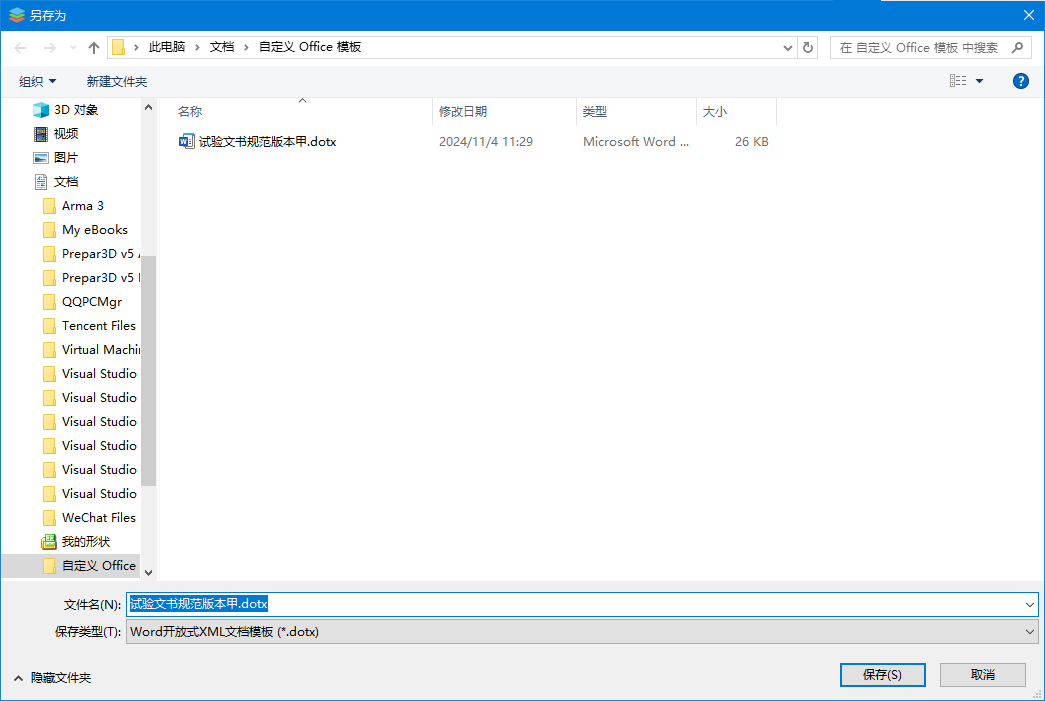Viewport: 1045px width, 701px height.
Task: Click the QQPCMgr folder icon
Action: pos(49,302)
